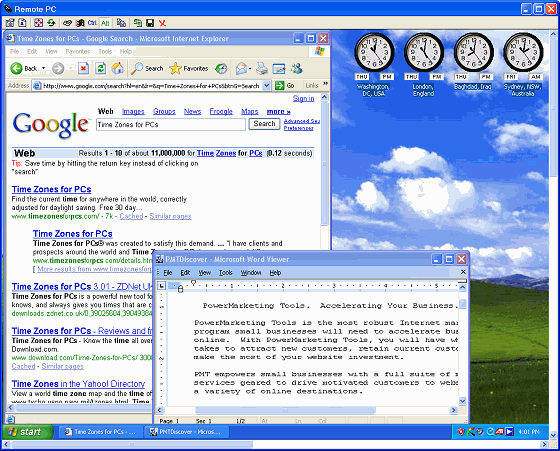Click the Print icon in Internet Explorer toolbar
Screen dimensions: 560x451
[262, 68]
